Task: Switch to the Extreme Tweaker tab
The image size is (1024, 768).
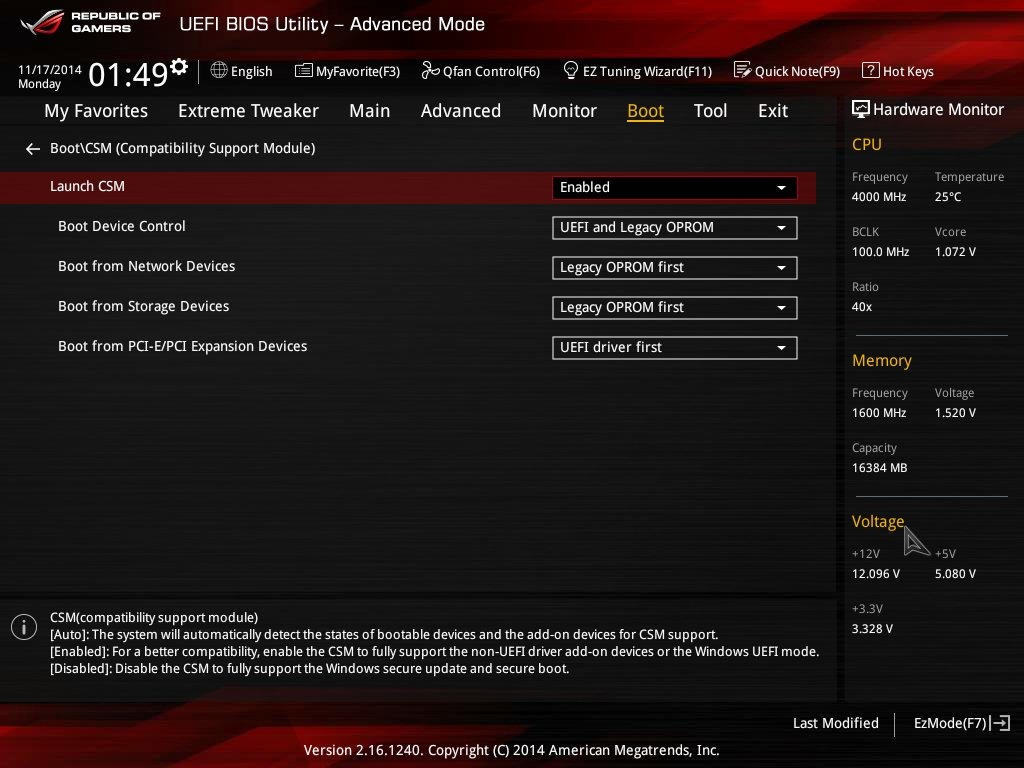Action: tap(248, 111)
